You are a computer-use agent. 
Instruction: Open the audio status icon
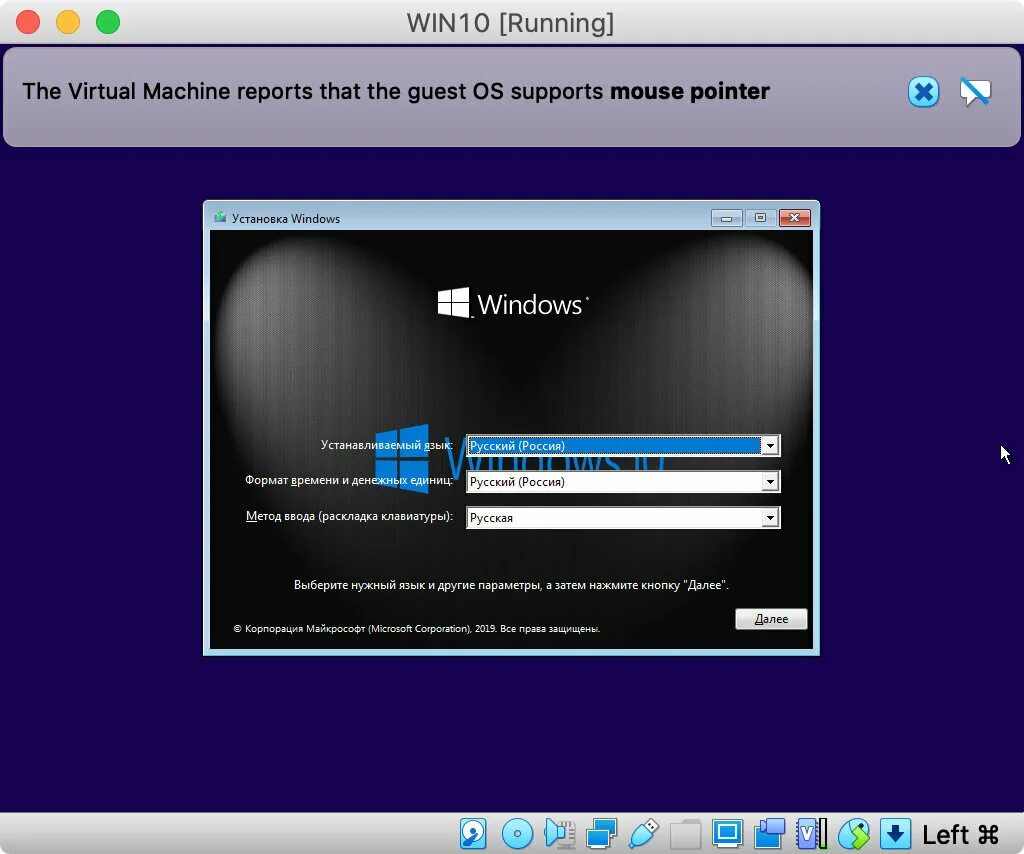560,834
